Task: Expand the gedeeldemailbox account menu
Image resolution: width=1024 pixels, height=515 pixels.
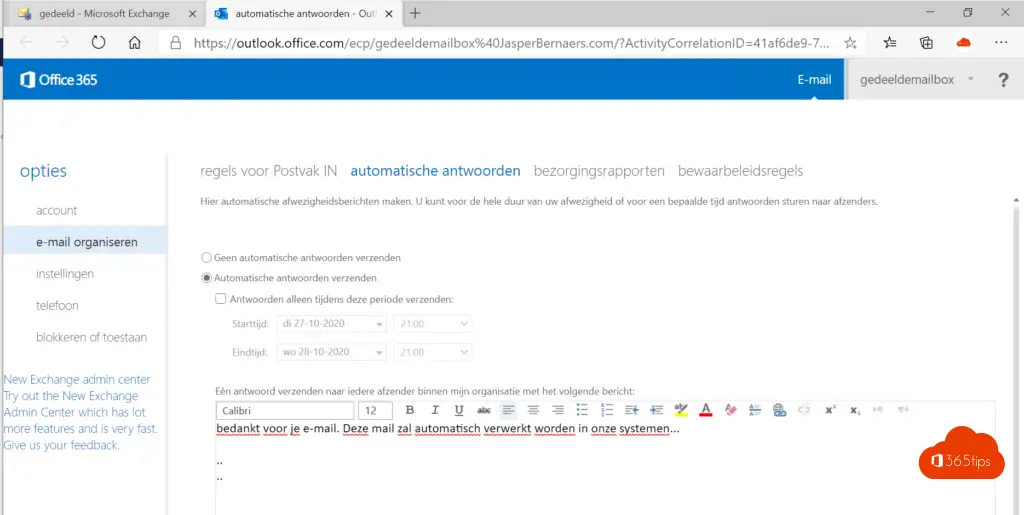Action: (x=969, y=80)
